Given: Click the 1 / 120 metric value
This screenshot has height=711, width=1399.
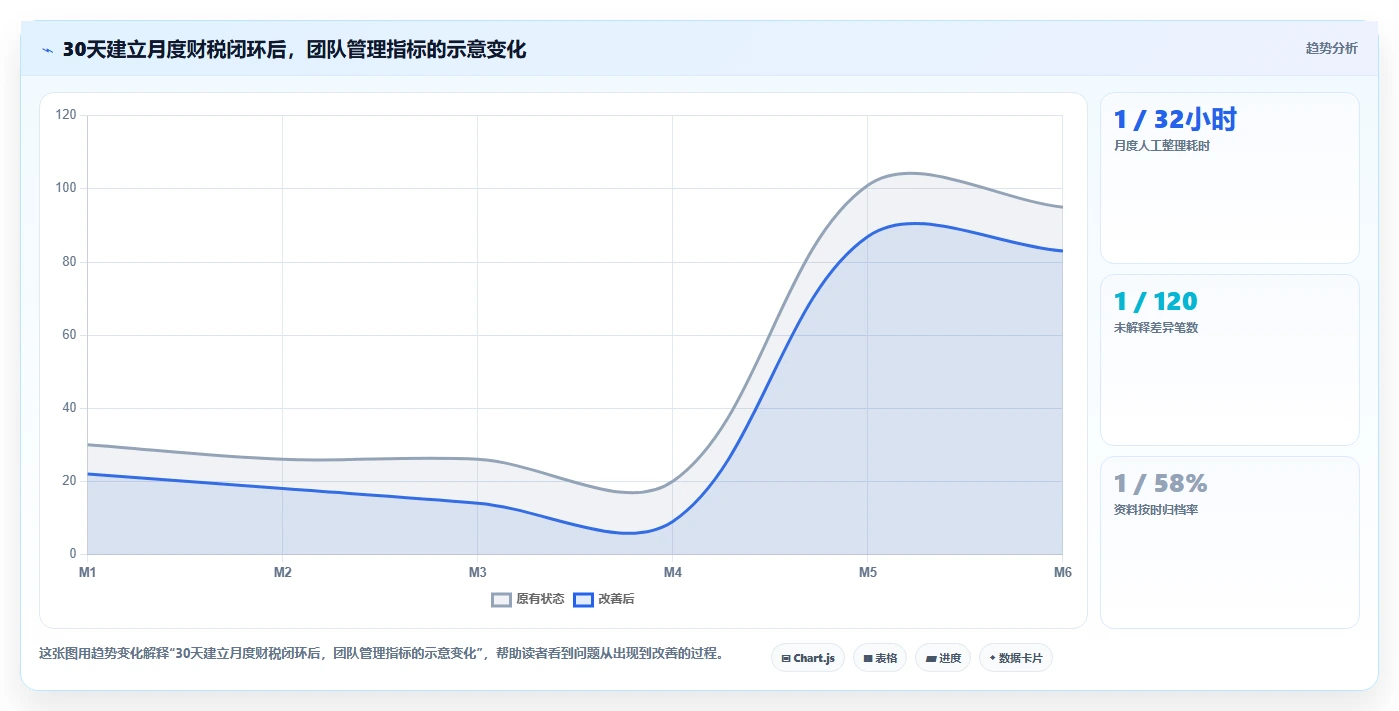Looking at the screenshot, I should pos(1155,301).
